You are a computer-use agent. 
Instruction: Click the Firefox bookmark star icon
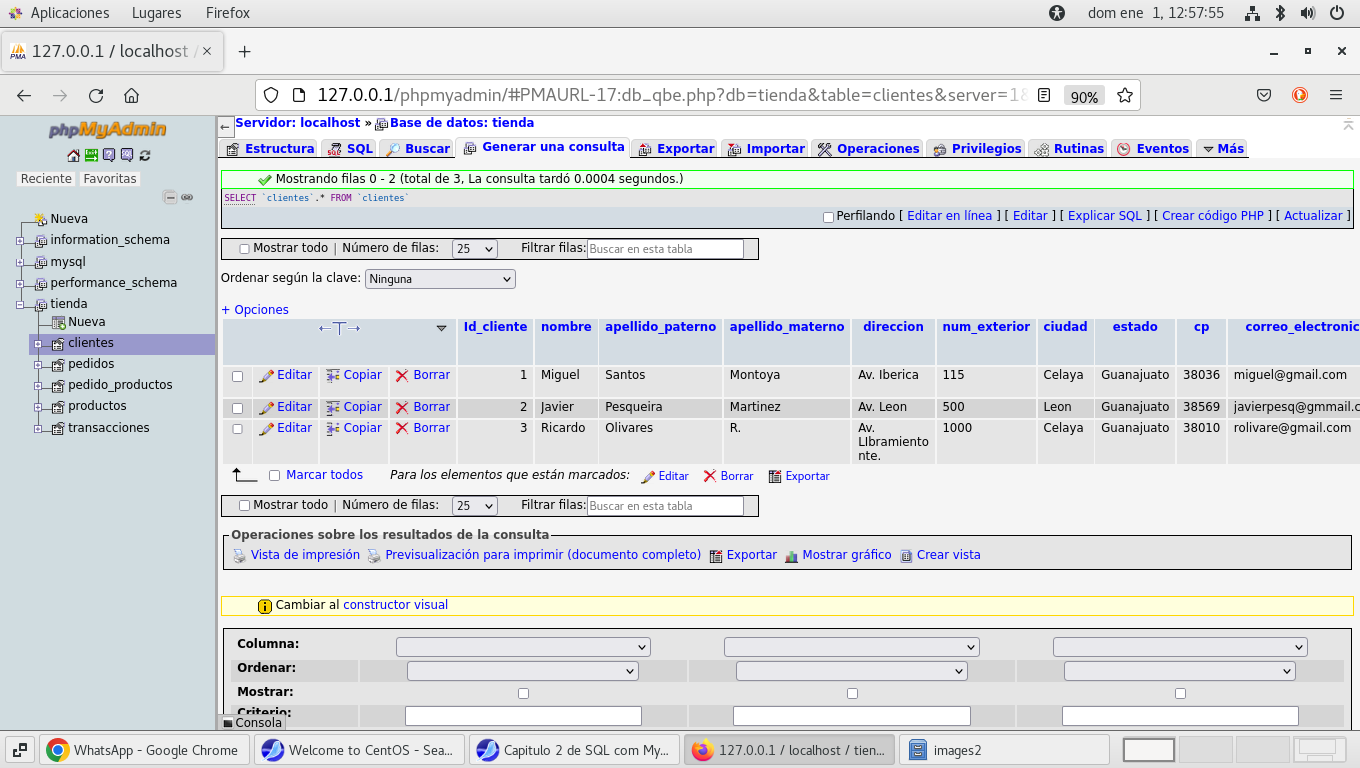[x=1125, y=95]
